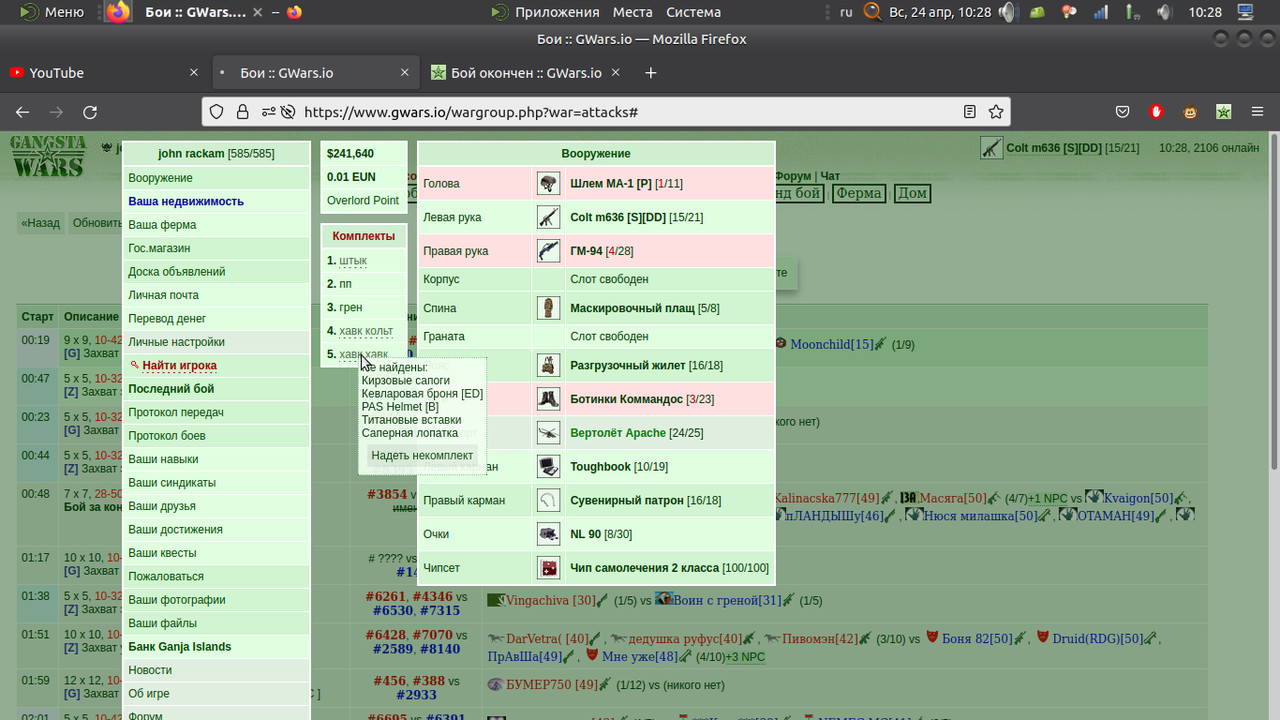Click the Вертолёт Apache helicopter icon
The image size is (1280, 720).
548,433
